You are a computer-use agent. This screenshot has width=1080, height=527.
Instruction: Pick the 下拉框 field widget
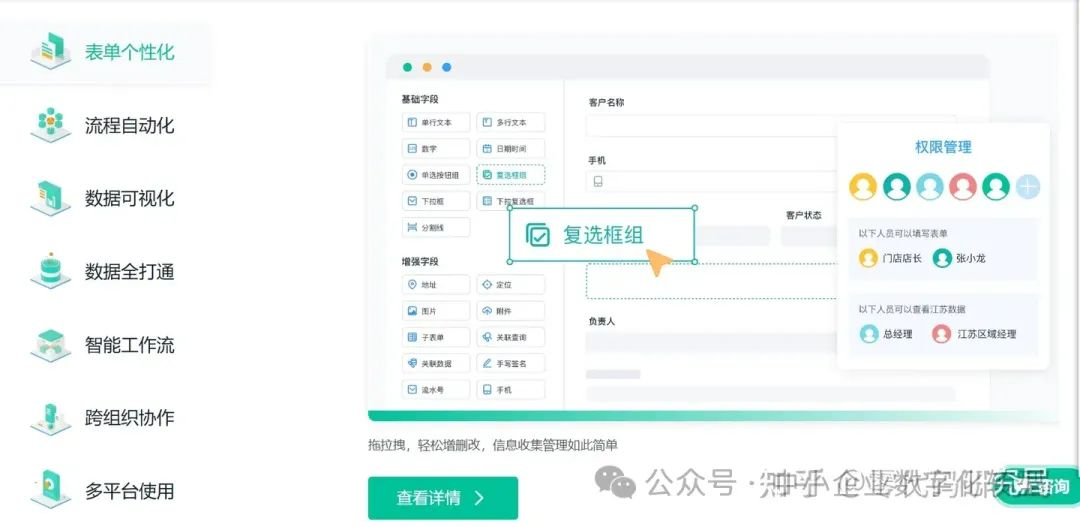click(436, 201)
